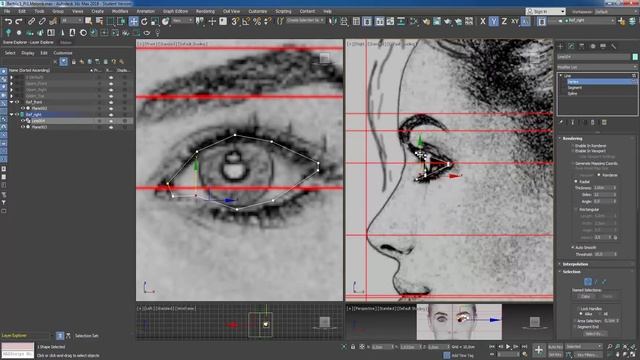
Task: Toggle the Auto Smooth checkbox
Action: pyautogui.click(x=573, y=247)
